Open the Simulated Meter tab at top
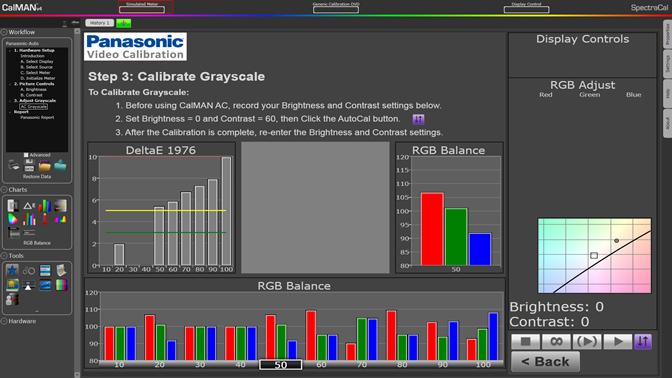 (142, 7)
